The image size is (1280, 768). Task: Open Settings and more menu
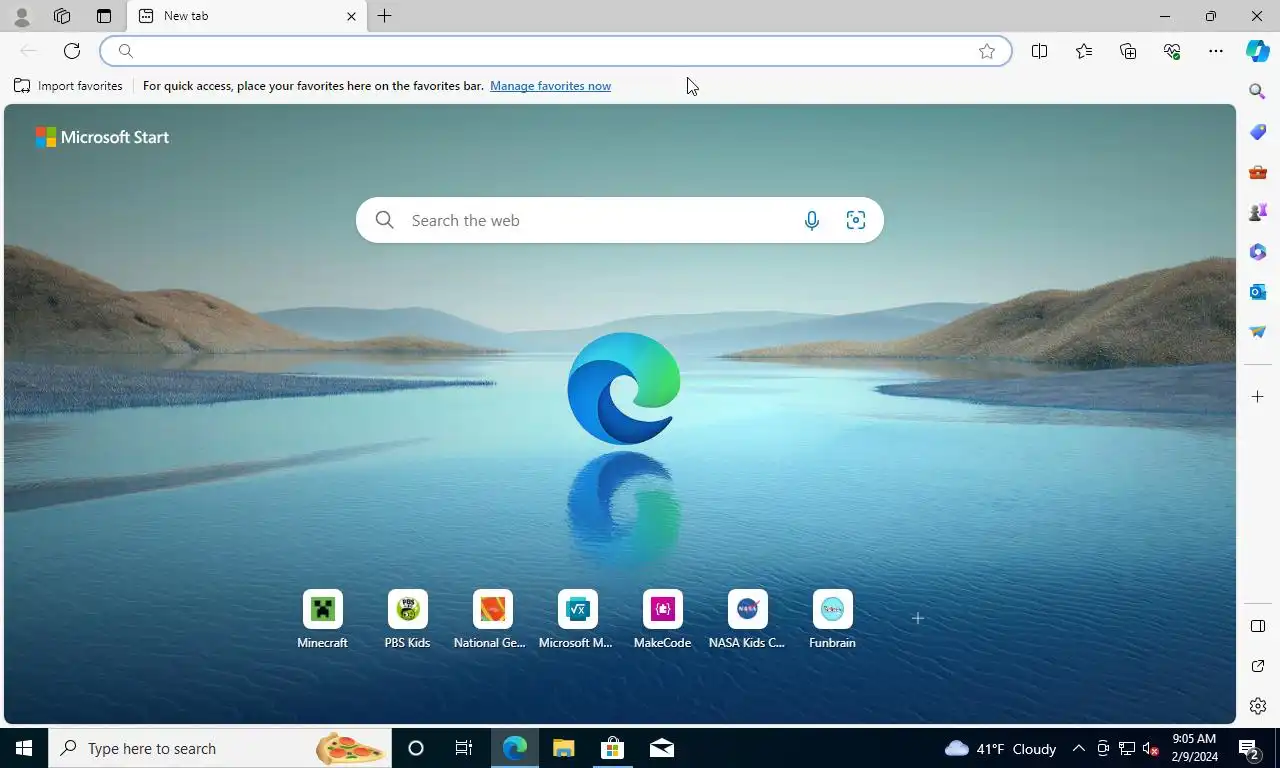point(1216,51)
